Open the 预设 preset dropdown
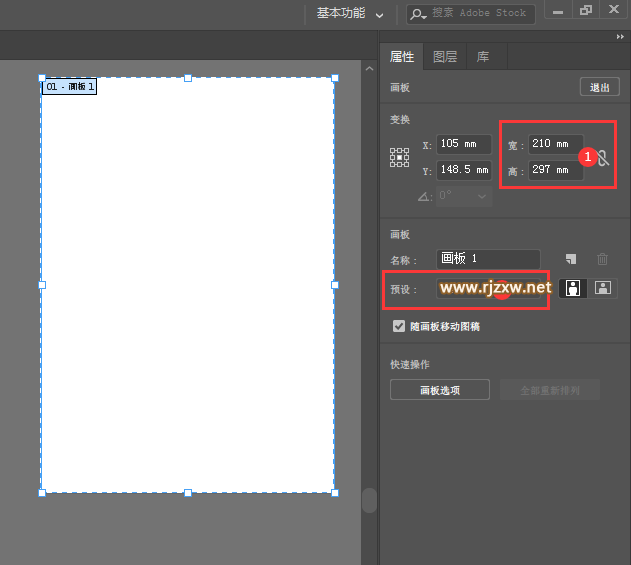 (488, 288)
